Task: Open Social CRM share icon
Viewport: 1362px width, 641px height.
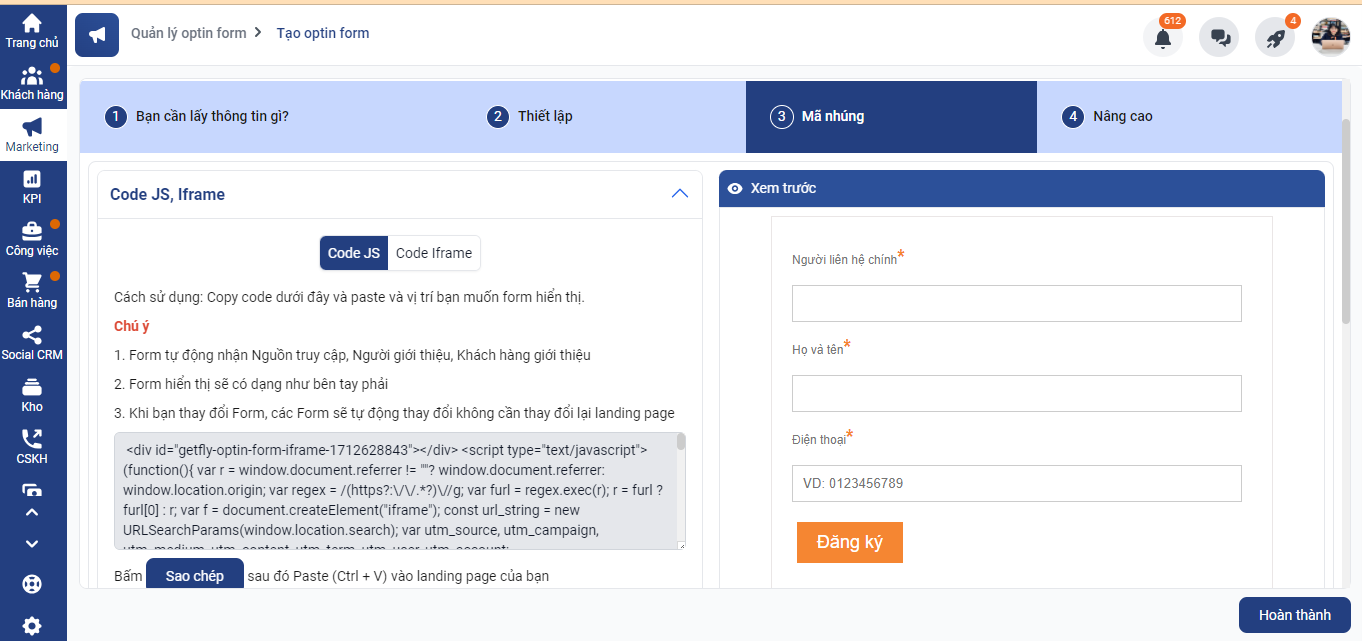Action: [32, 342]
